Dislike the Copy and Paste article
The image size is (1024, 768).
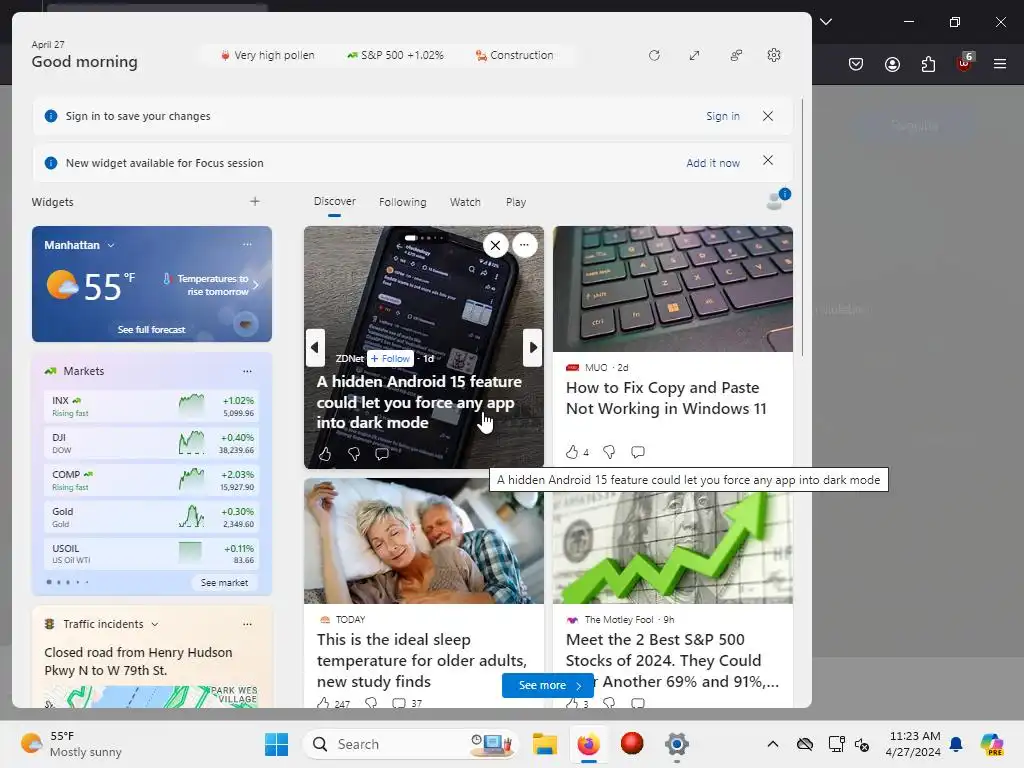tap(609, 451)
